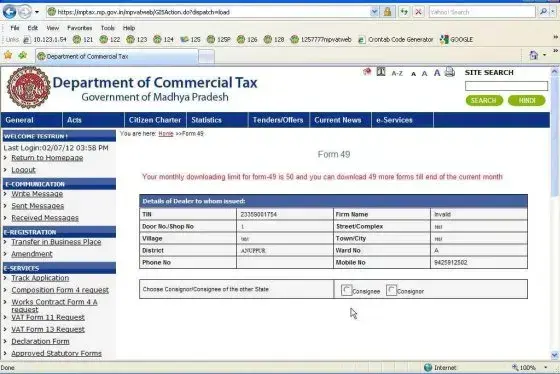Screen dimensions: 560x374
Task: Click the browser Home icon
Action: pyautogui.click(x=534, y=55)
